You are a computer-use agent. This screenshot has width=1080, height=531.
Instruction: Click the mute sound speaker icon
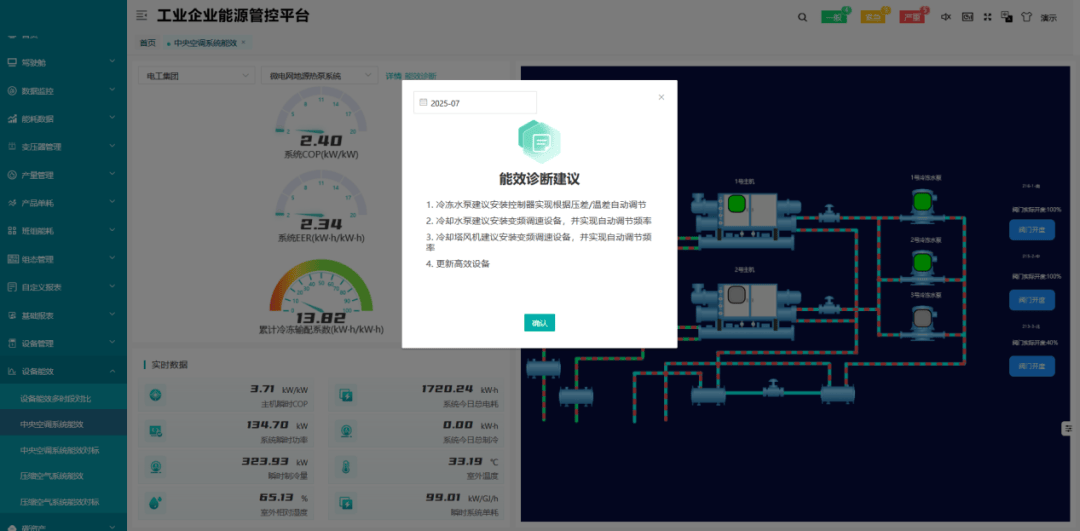click(945, 17)
